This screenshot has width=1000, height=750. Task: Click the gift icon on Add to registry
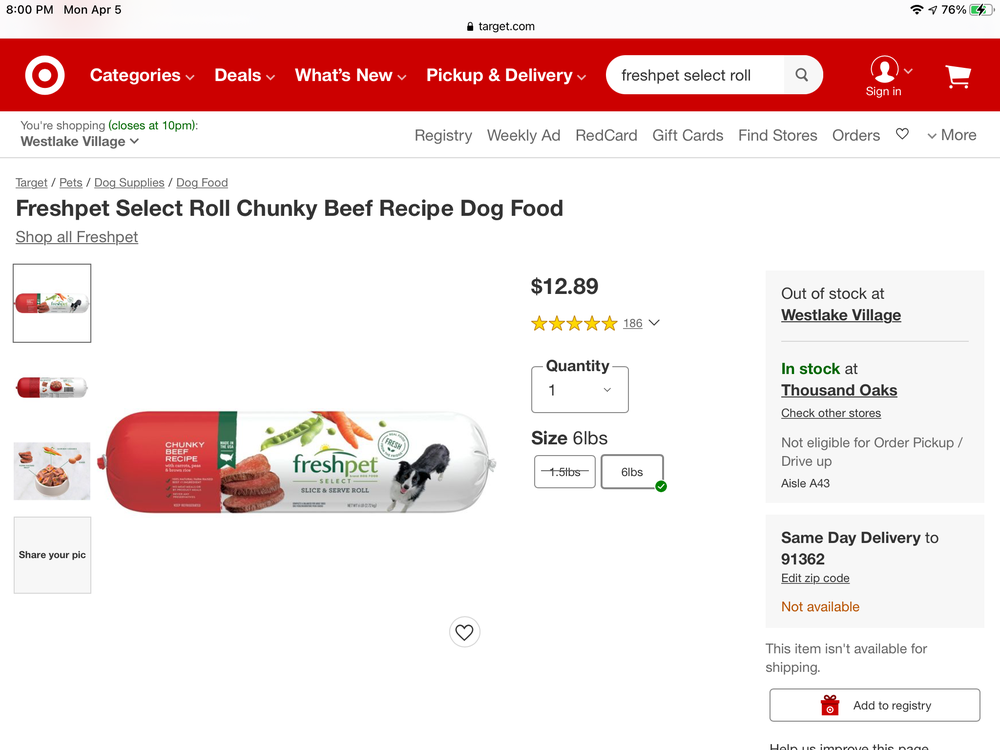pyautogui.click(x=830, y=705)
